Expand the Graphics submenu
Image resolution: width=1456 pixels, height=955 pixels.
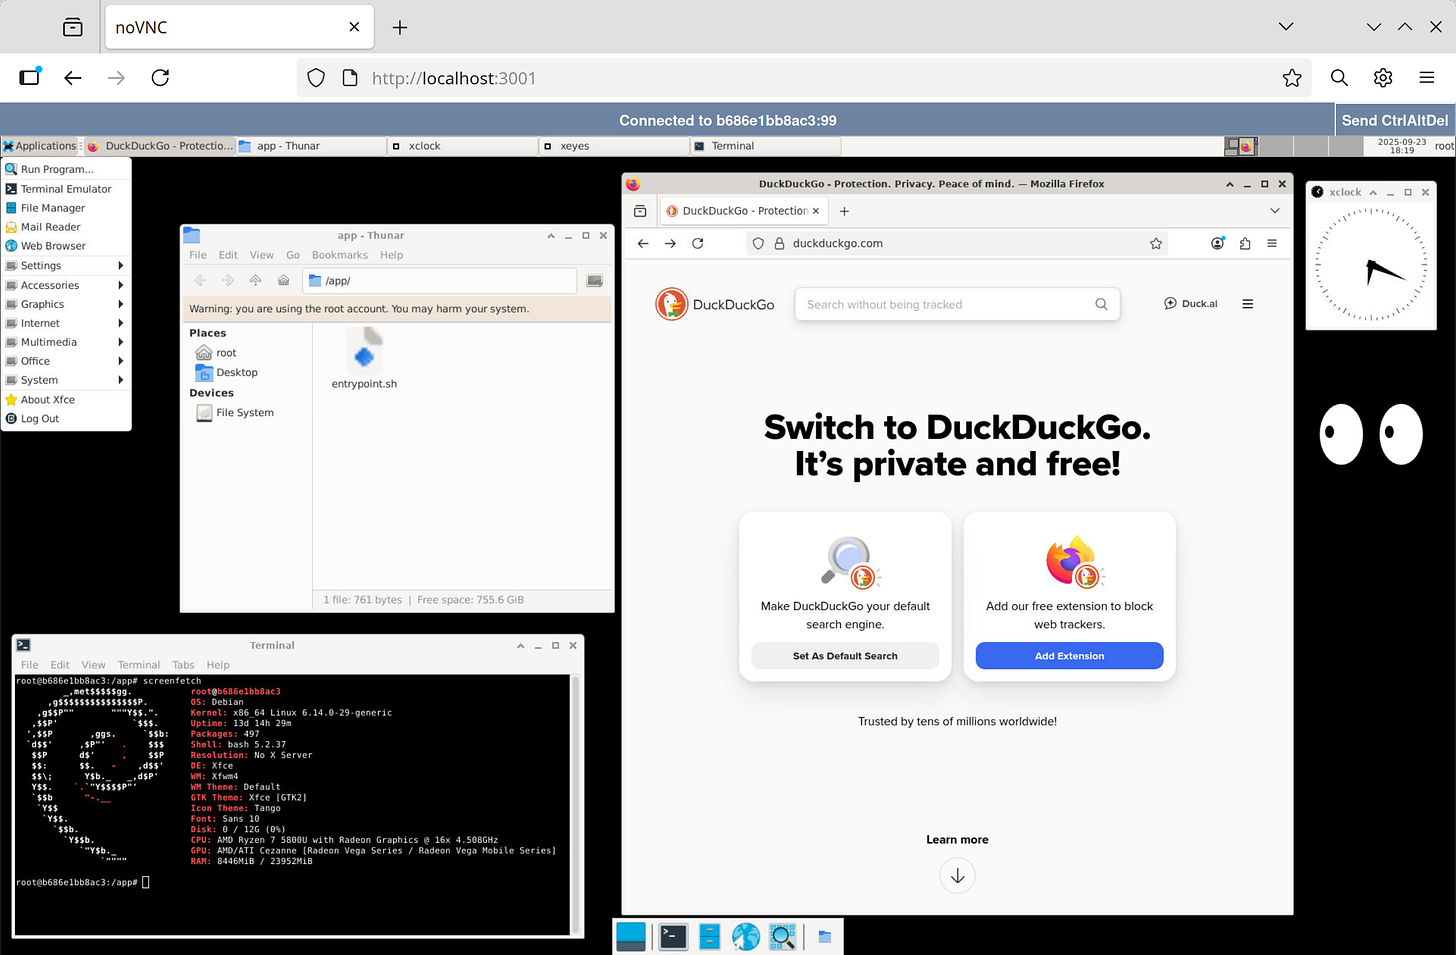[66, 304]
